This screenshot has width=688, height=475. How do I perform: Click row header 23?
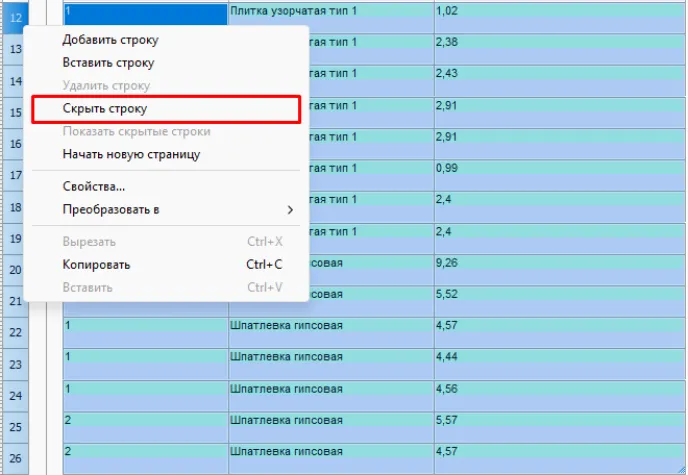point(15,365)
